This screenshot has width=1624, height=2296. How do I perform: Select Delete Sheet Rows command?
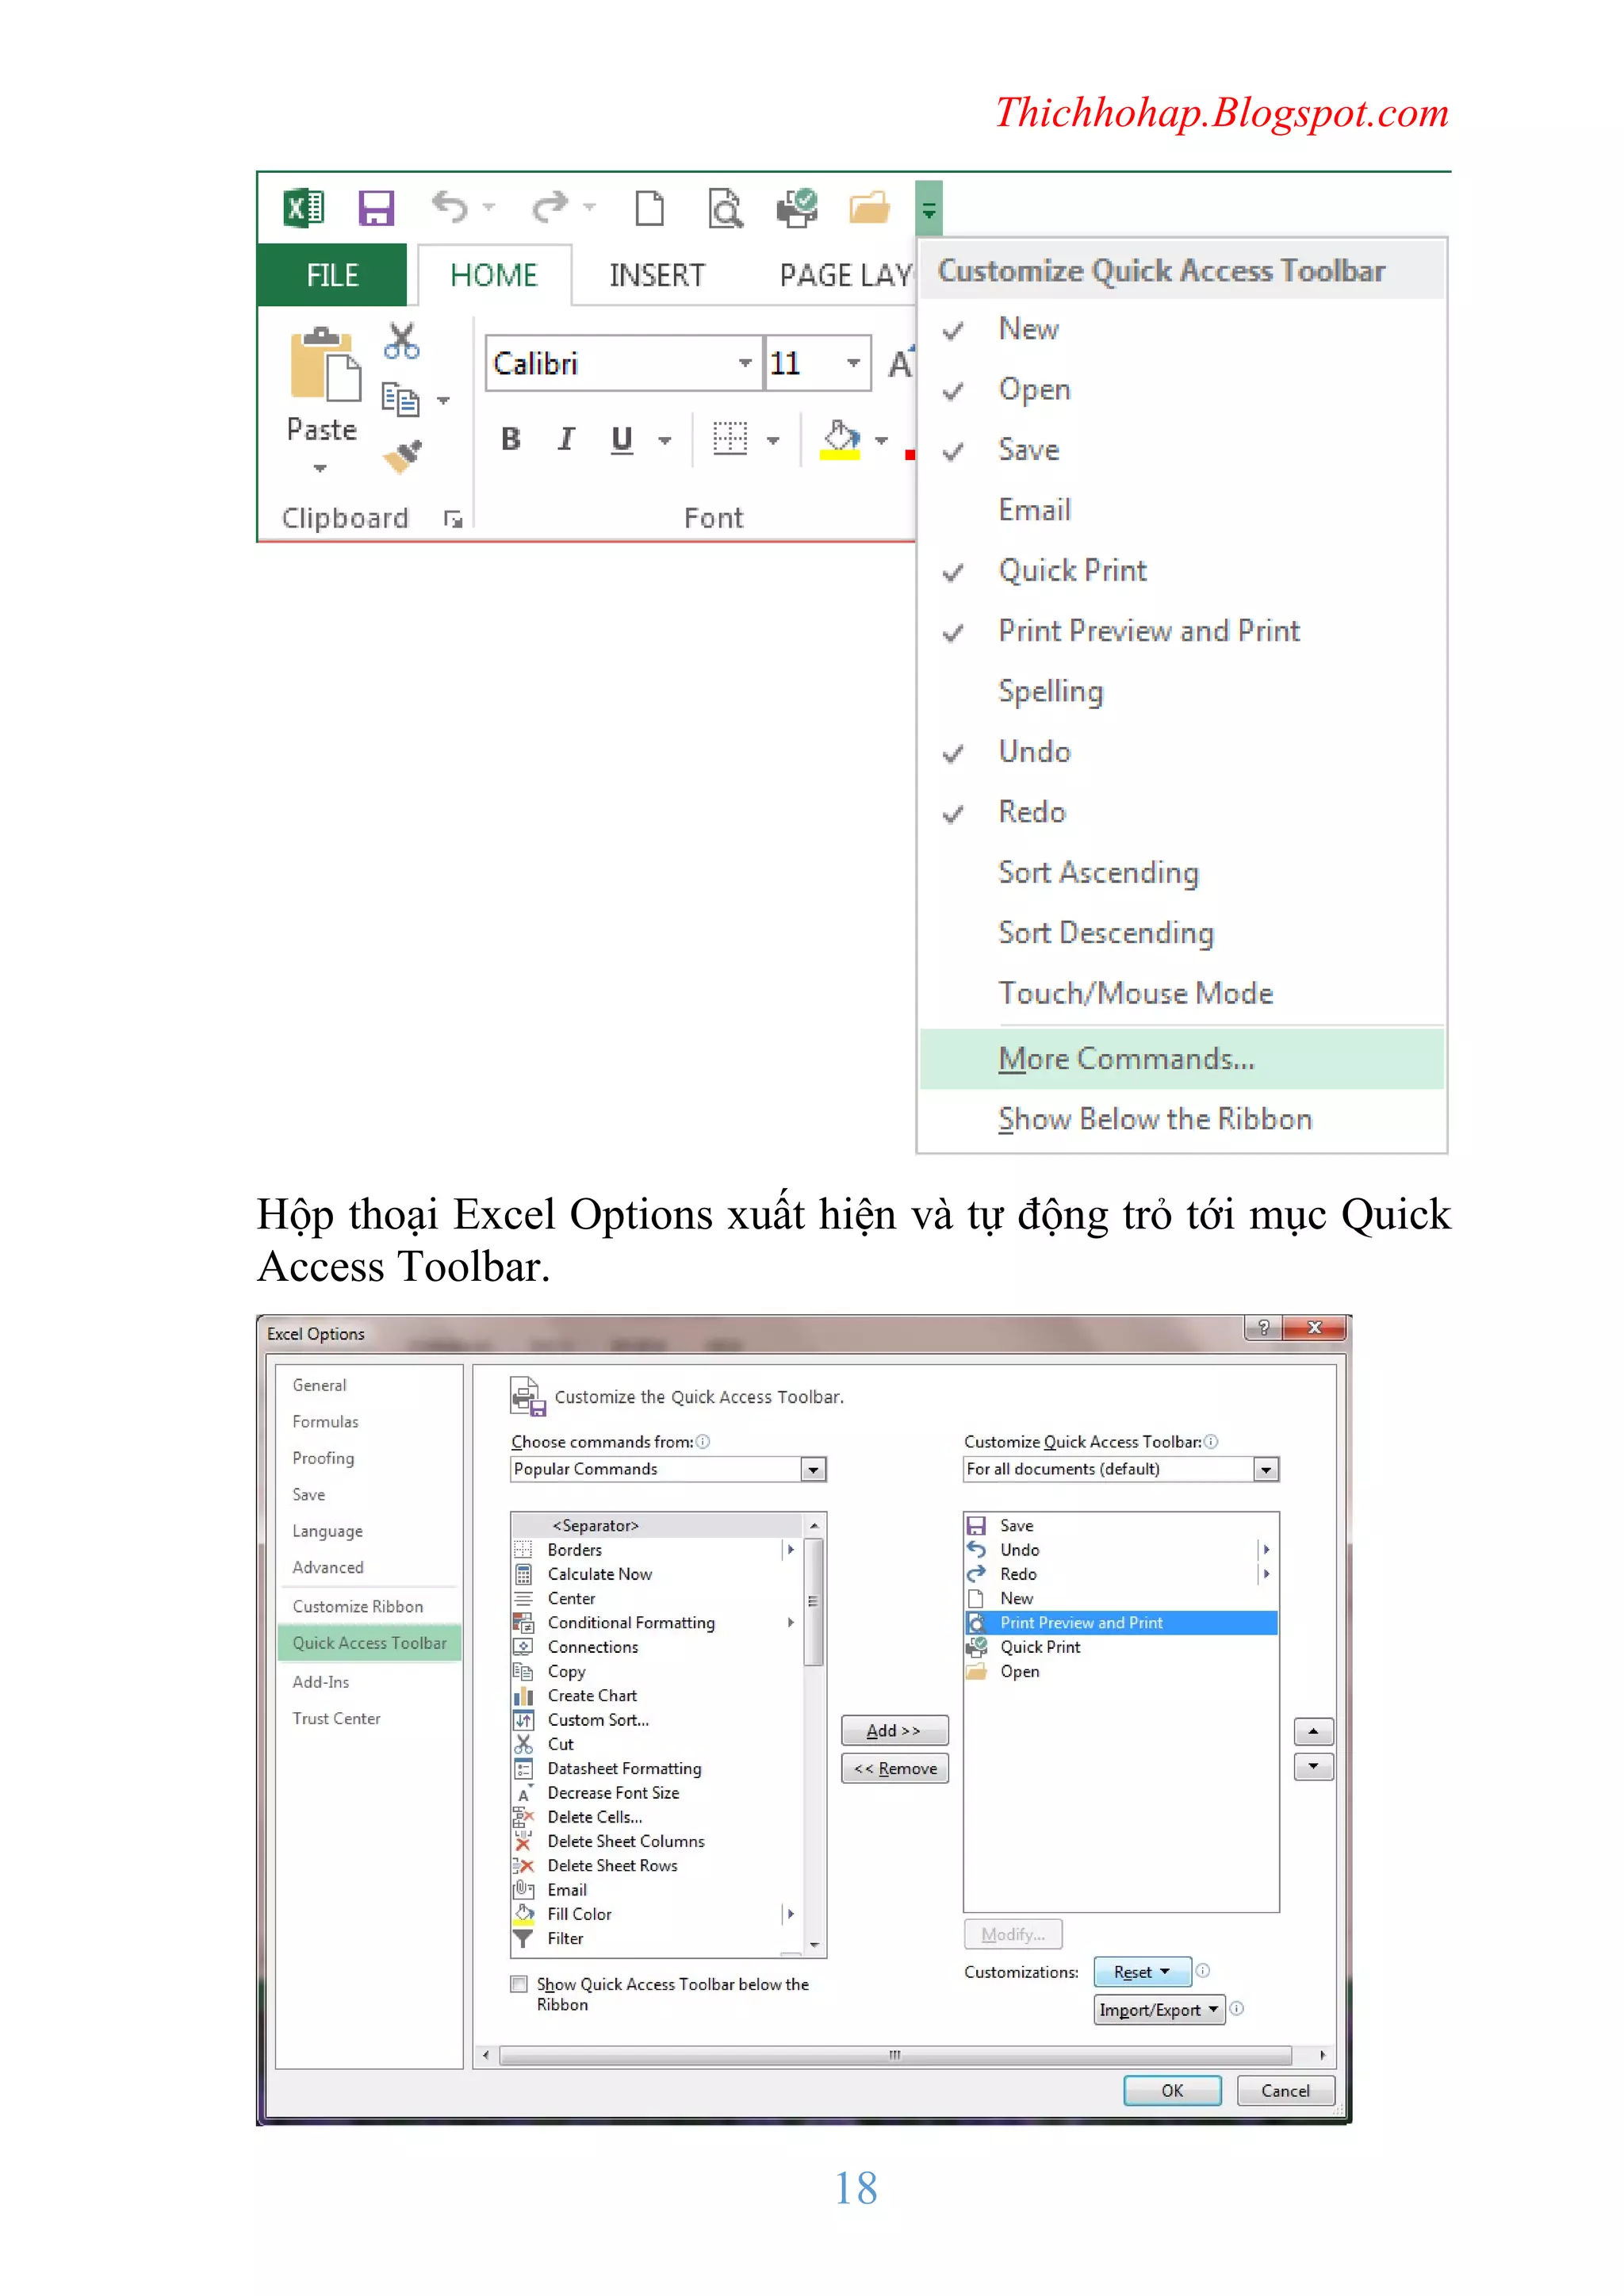click(x=656, y=1866)
